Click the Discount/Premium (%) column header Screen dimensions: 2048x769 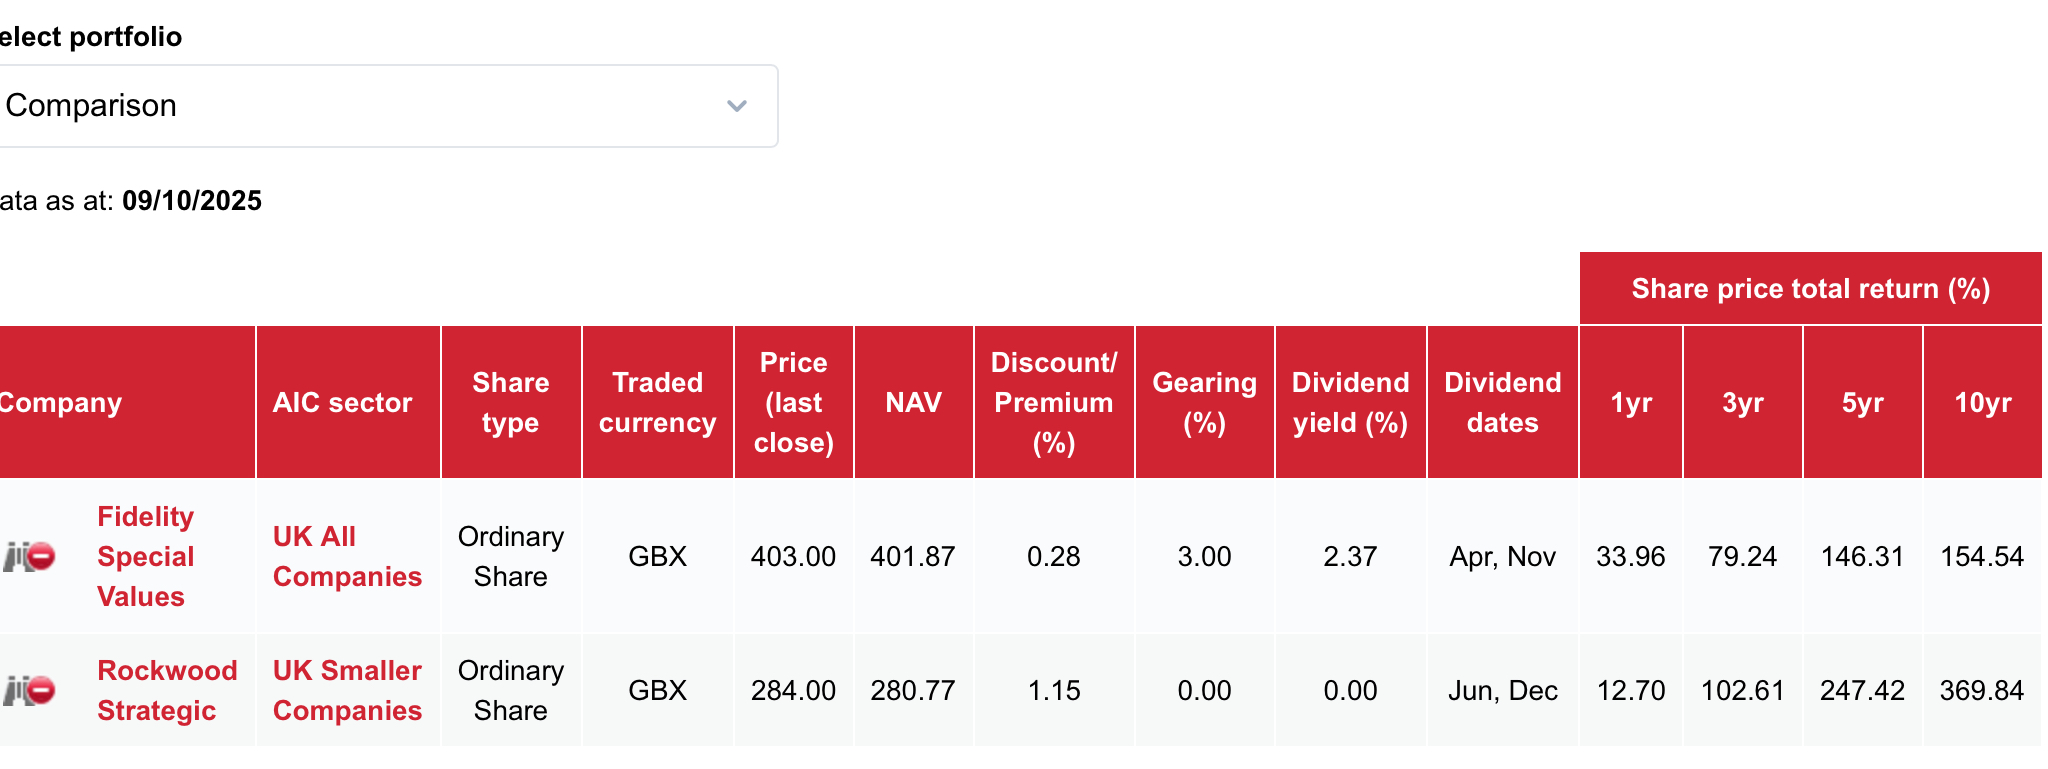1054,402
